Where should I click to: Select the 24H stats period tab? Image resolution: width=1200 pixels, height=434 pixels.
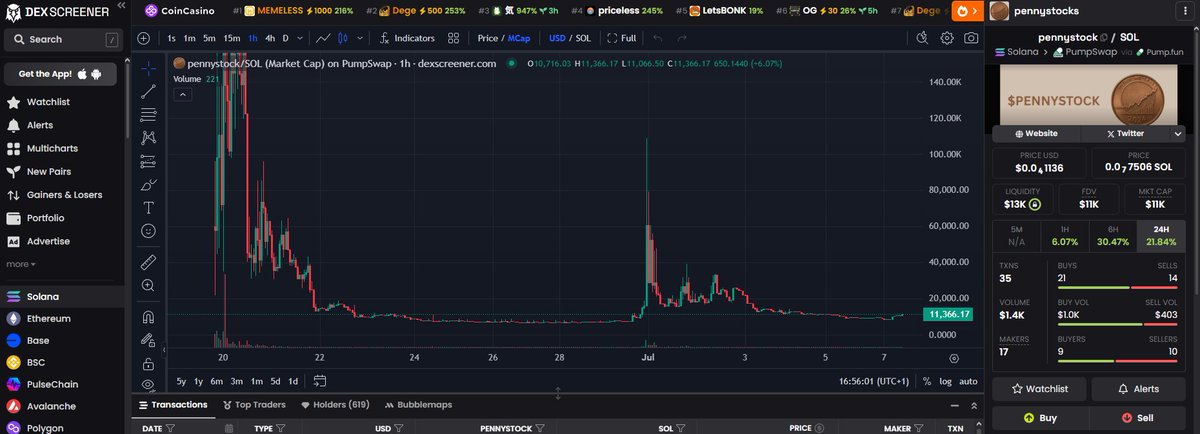tap(1162, 235)
